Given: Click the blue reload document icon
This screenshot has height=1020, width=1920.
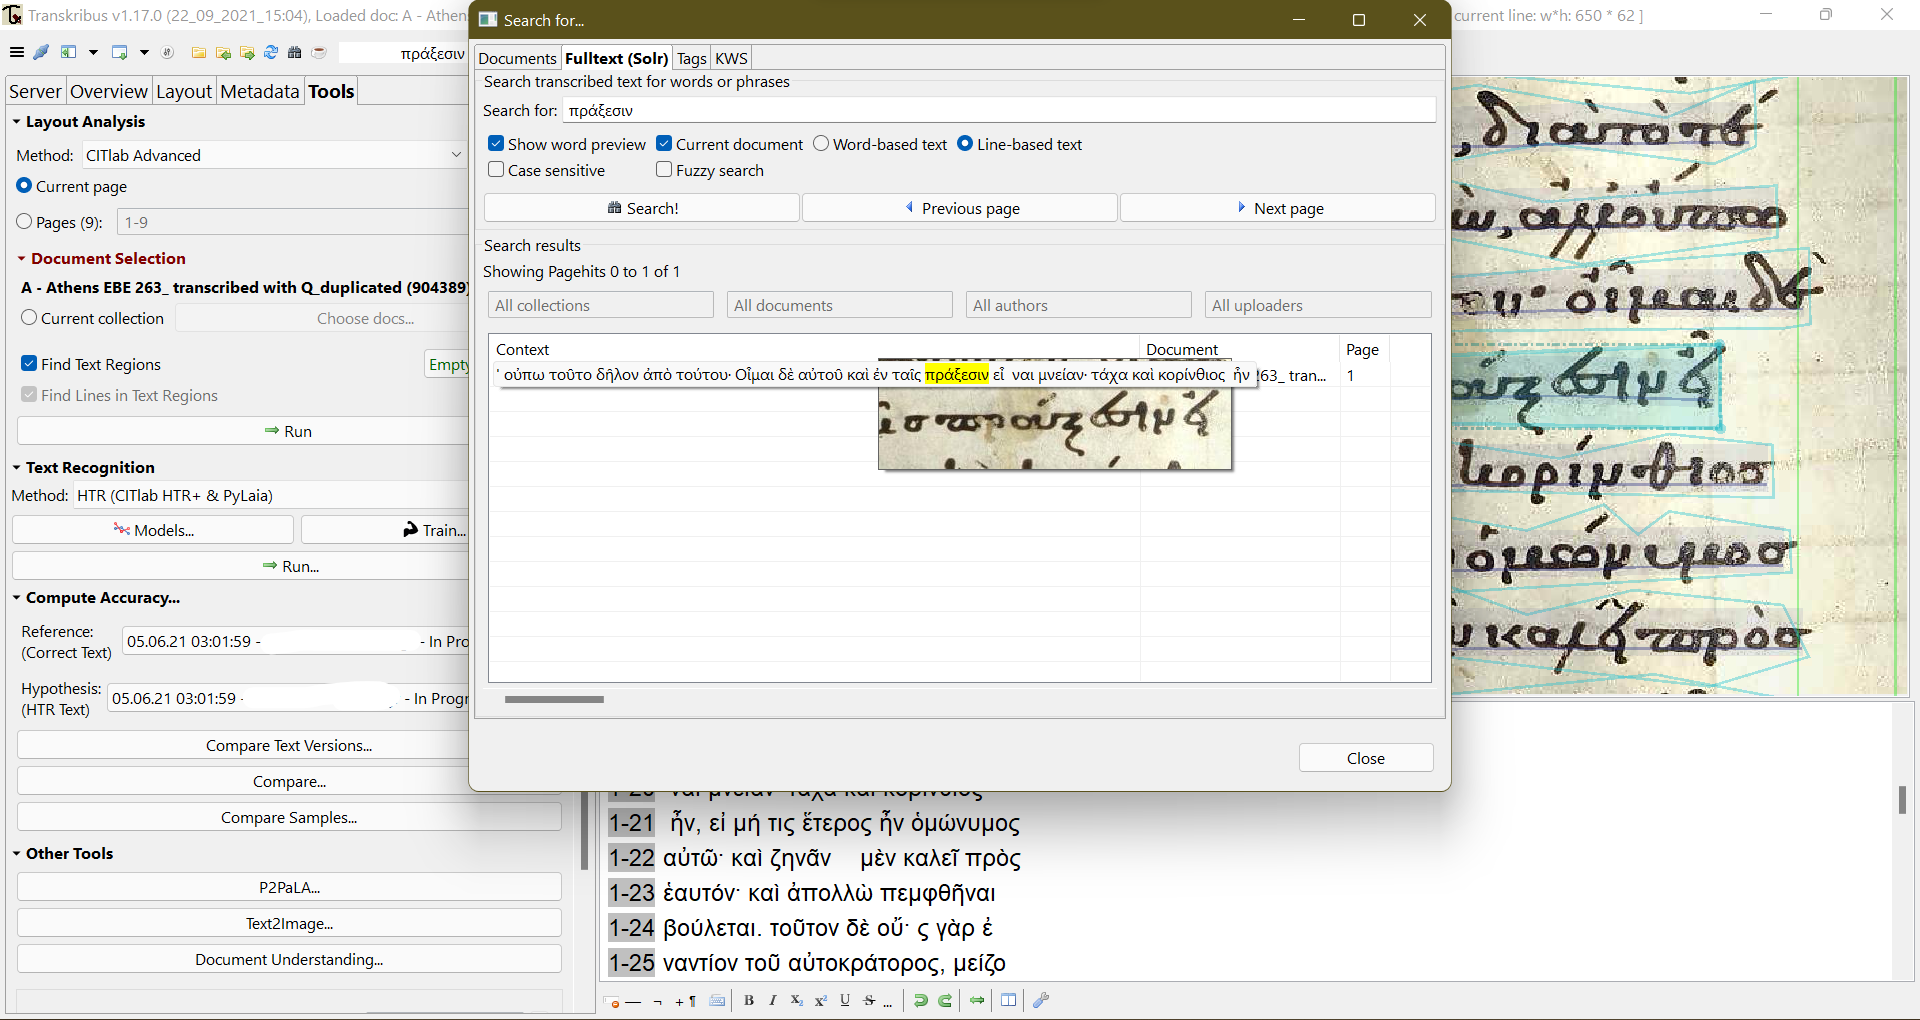Looking at the screenshot, I should pyautogui.click(x=270, y=53).
